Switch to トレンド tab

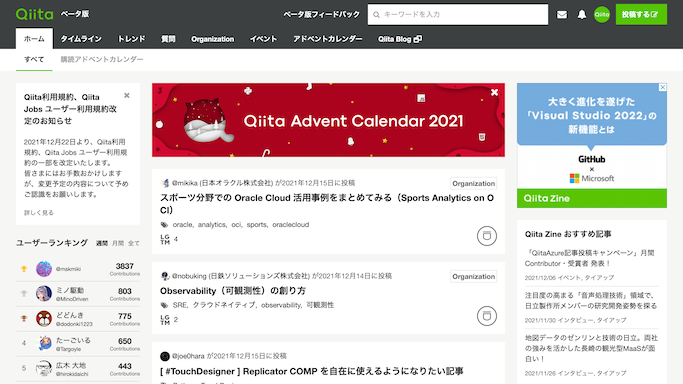[x=131, y=39]
